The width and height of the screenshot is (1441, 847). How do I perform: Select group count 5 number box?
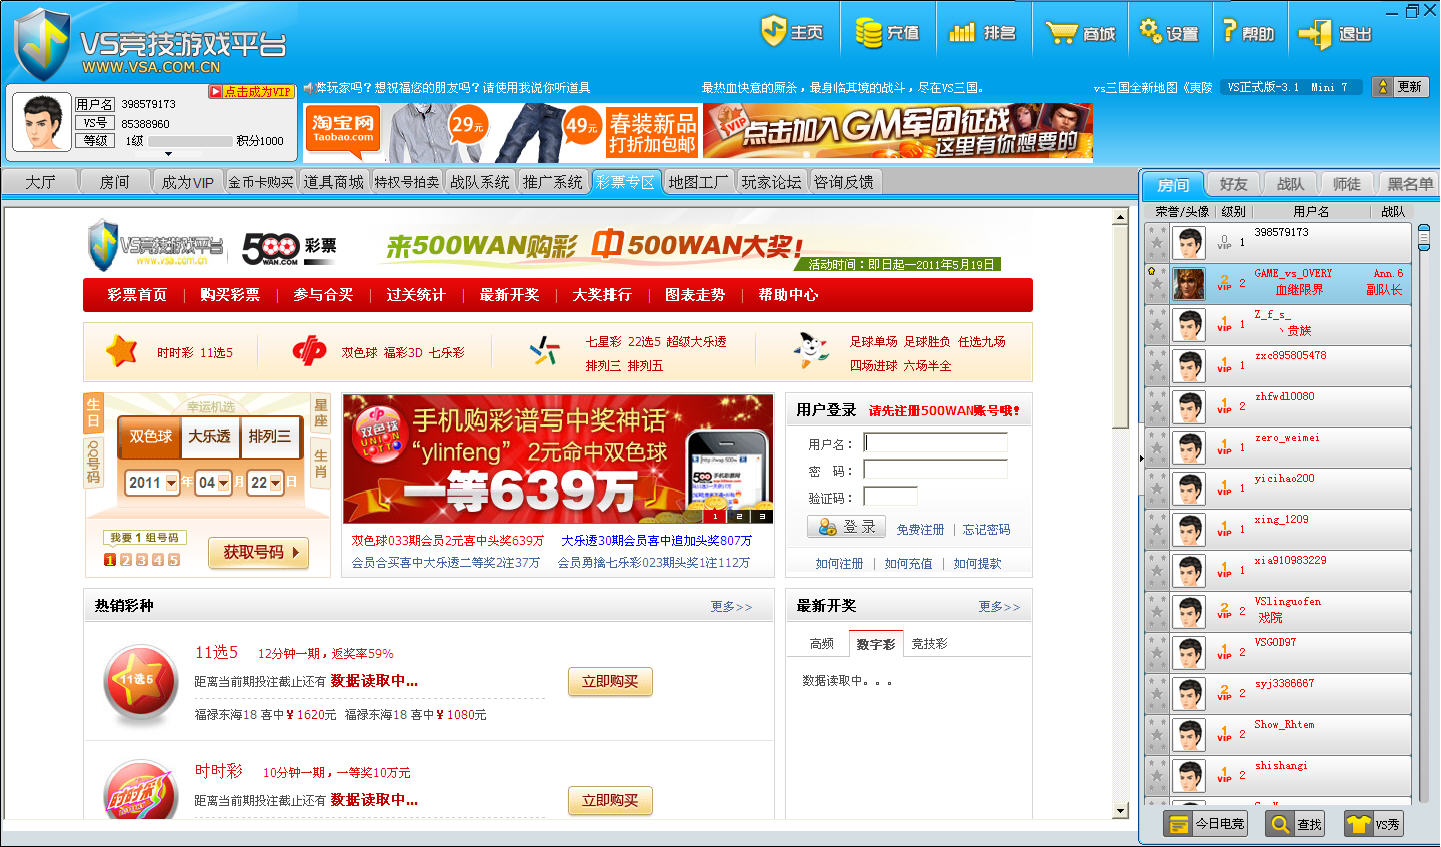pyautogui.click(x=174, y=560)
